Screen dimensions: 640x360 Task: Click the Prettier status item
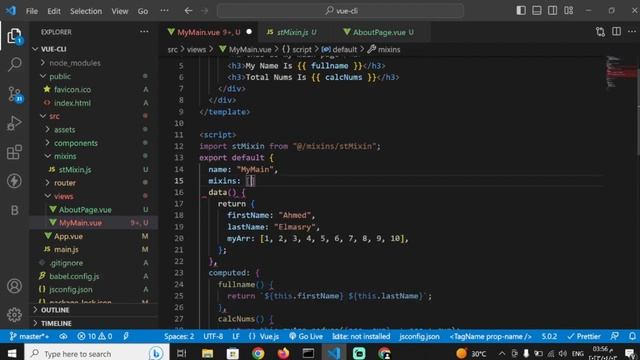pyautogui.click(x=584, y=336)
